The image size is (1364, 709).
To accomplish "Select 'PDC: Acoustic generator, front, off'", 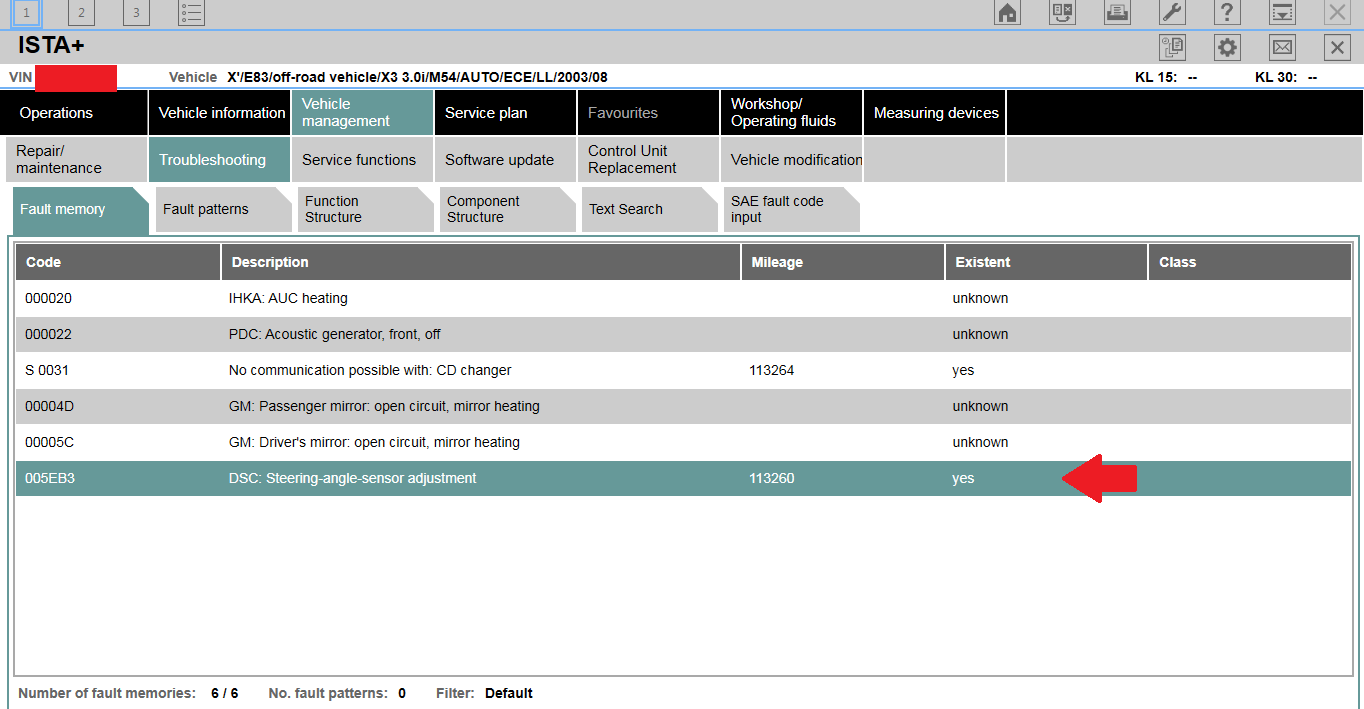I will 335,335.
